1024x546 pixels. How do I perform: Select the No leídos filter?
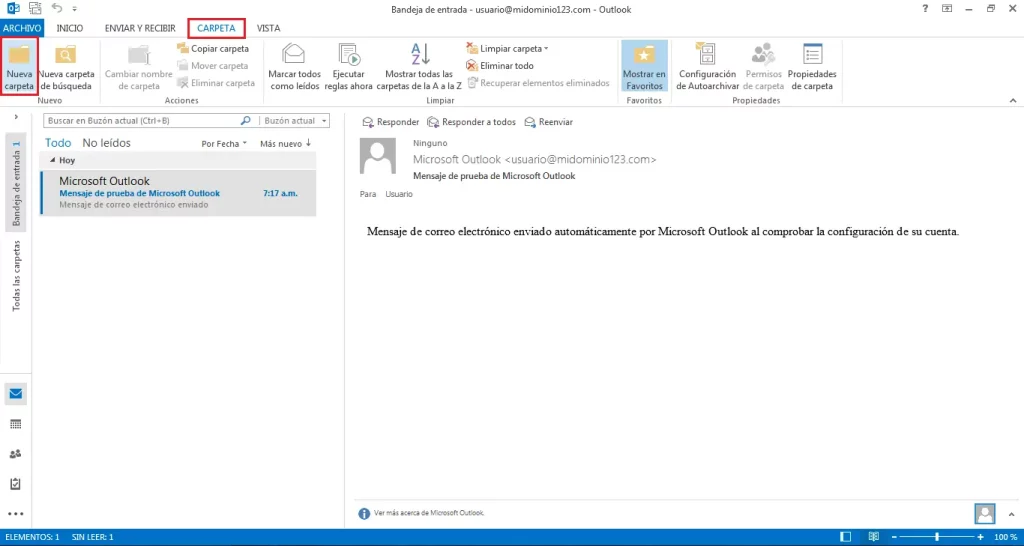coord(106,143)
